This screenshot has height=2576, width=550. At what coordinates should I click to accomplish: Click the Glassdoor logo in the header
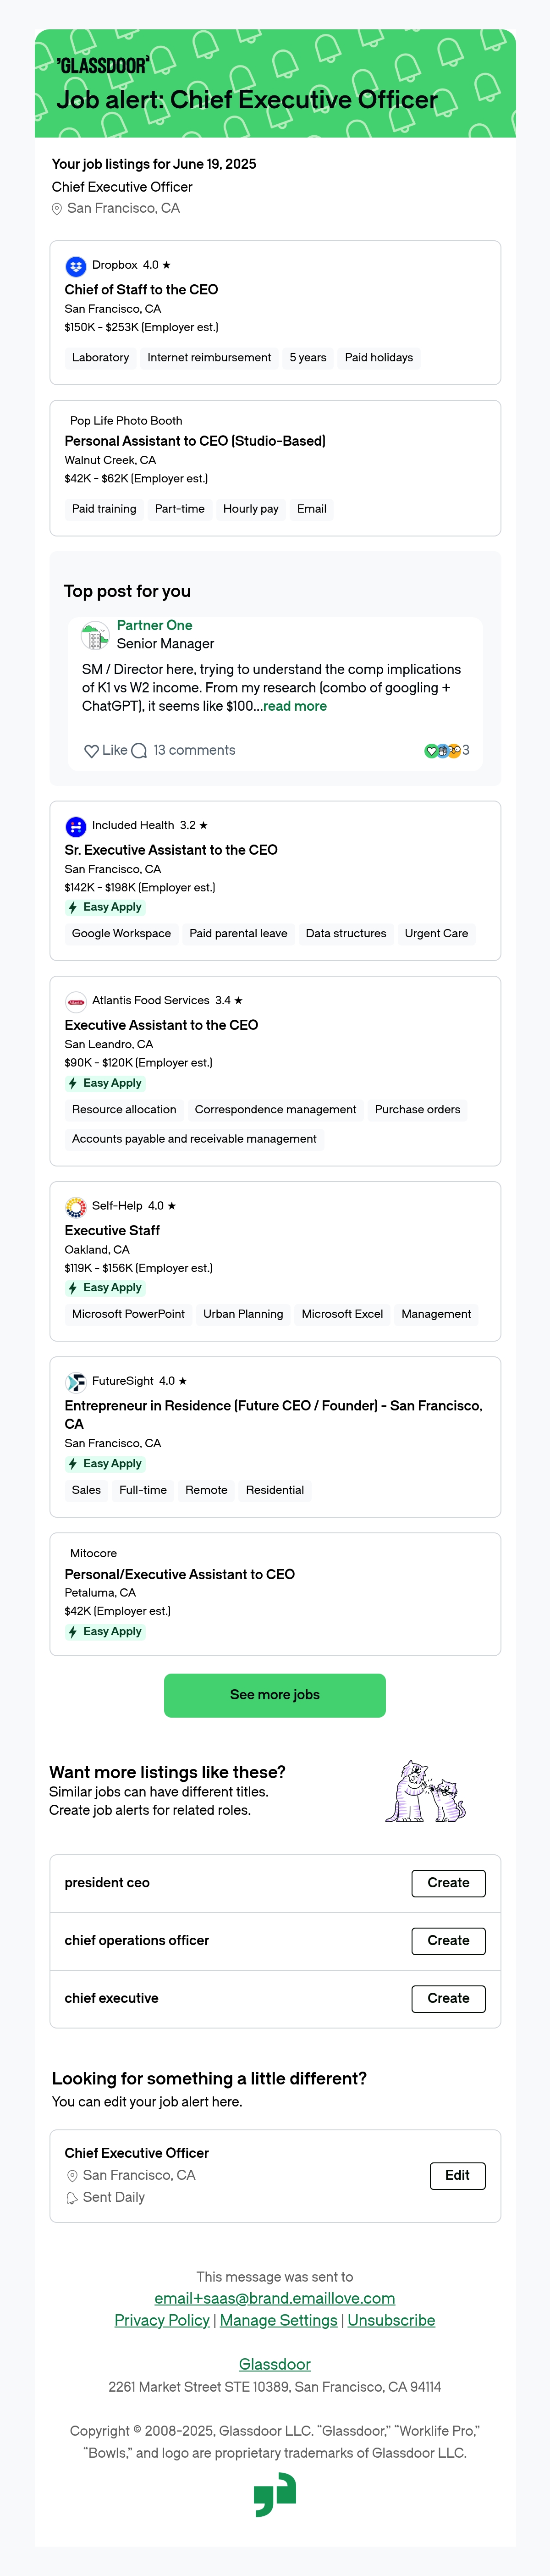point(104,66)
